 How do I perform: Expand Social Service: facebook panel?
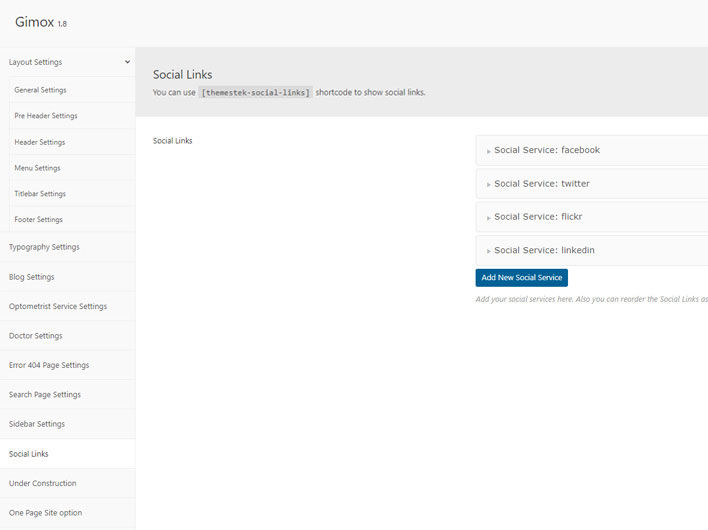coord(546,150)
